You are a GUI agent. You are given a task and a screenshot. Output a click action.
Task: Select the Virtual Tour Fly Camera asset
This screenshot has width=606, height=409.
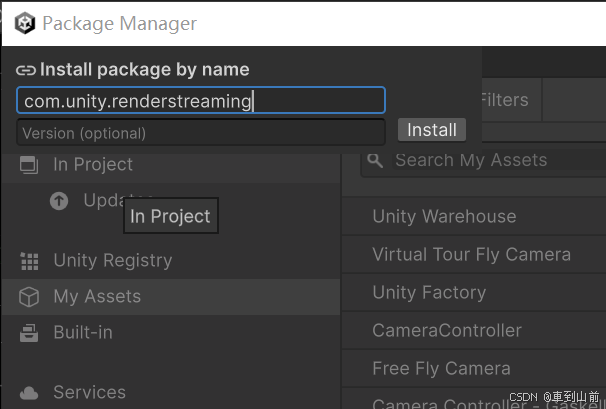click(471, 255)
